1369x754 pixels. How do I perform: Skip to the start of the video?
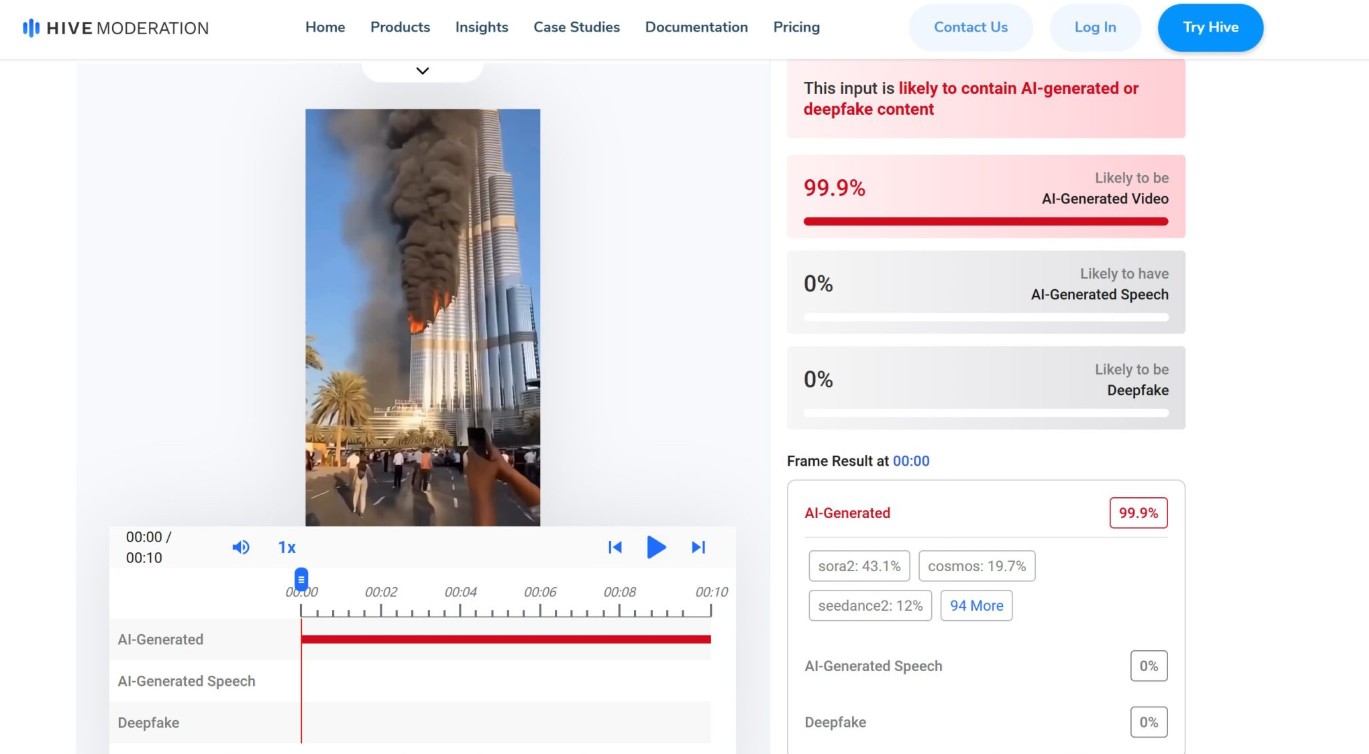[615, 546]
